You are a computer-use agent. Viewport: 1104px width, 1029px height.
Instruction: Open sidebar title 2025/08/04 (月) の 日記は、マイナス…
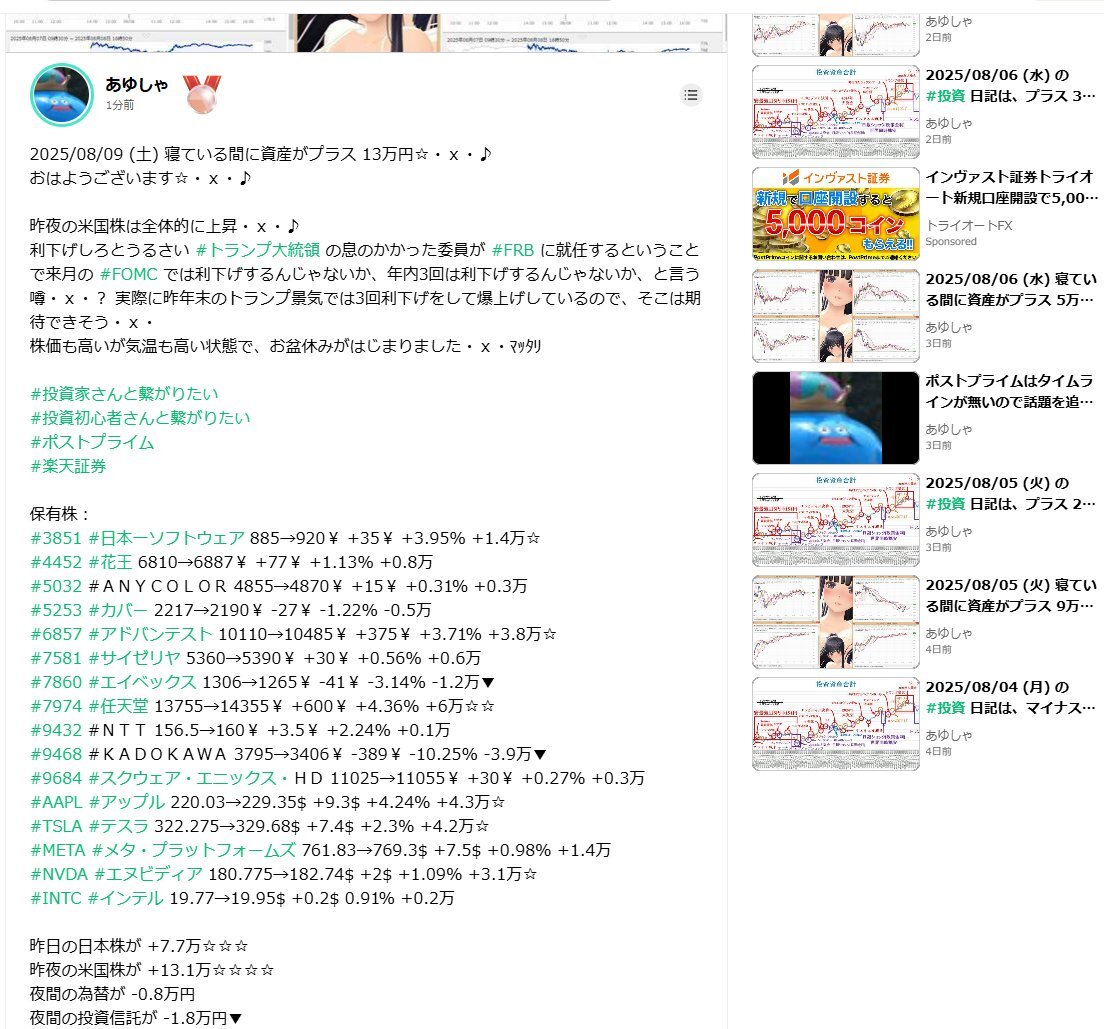tap(1011, 697)
